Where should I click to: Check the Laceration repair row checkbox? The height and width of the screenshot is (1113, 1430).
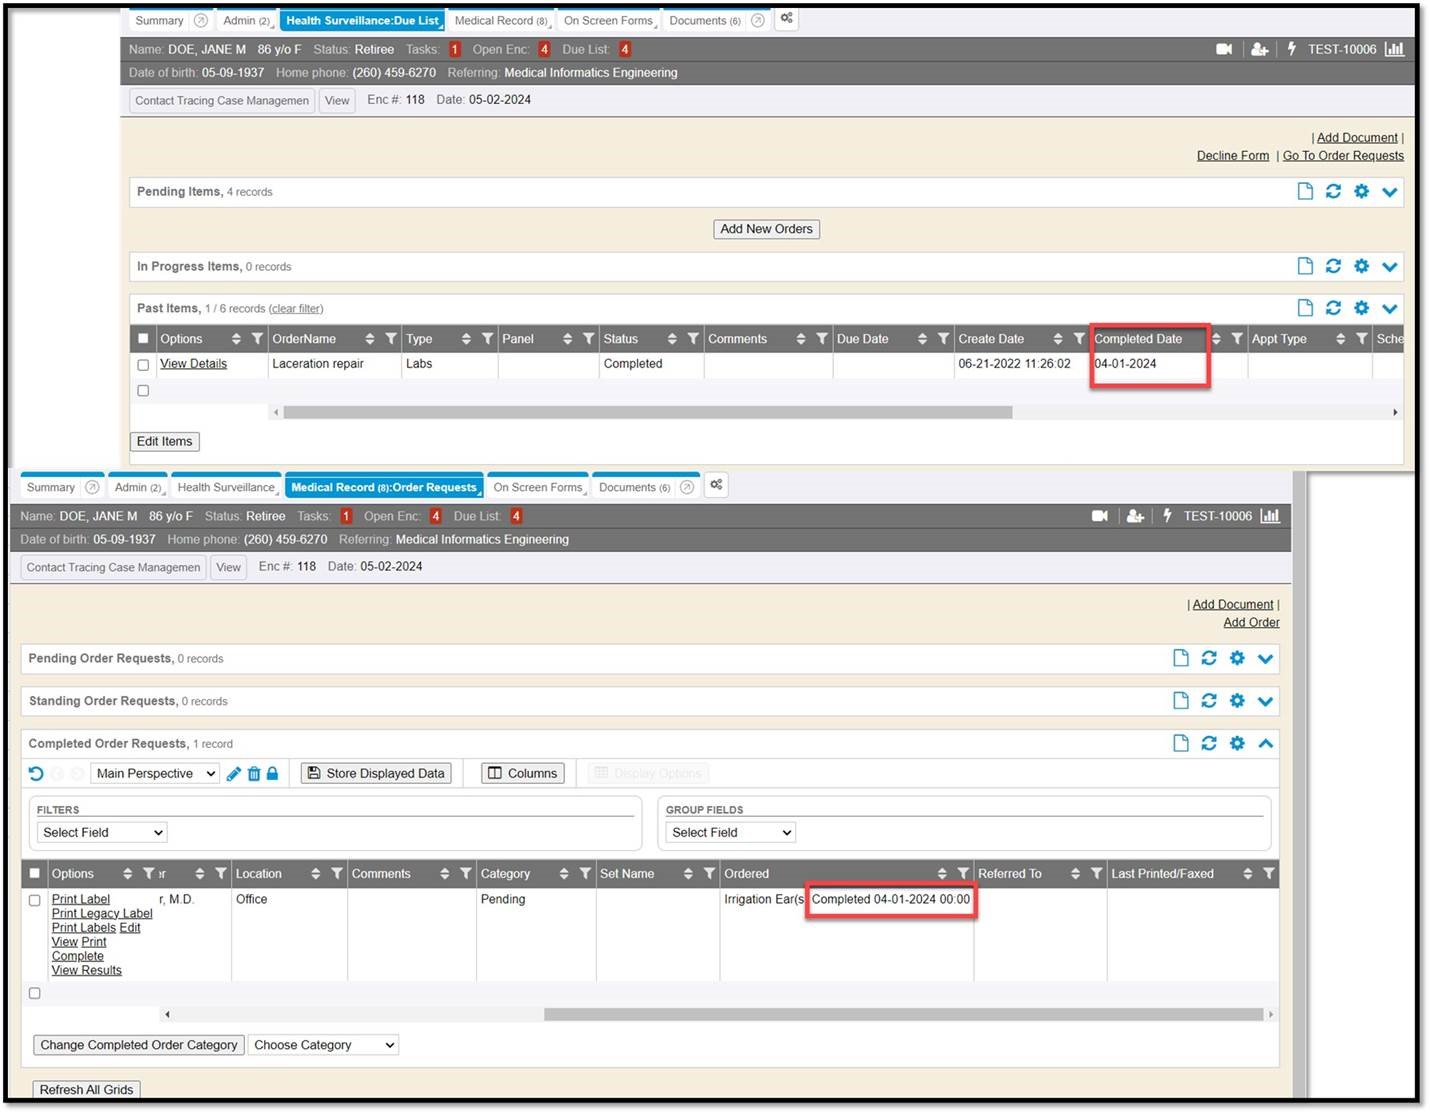143,365
